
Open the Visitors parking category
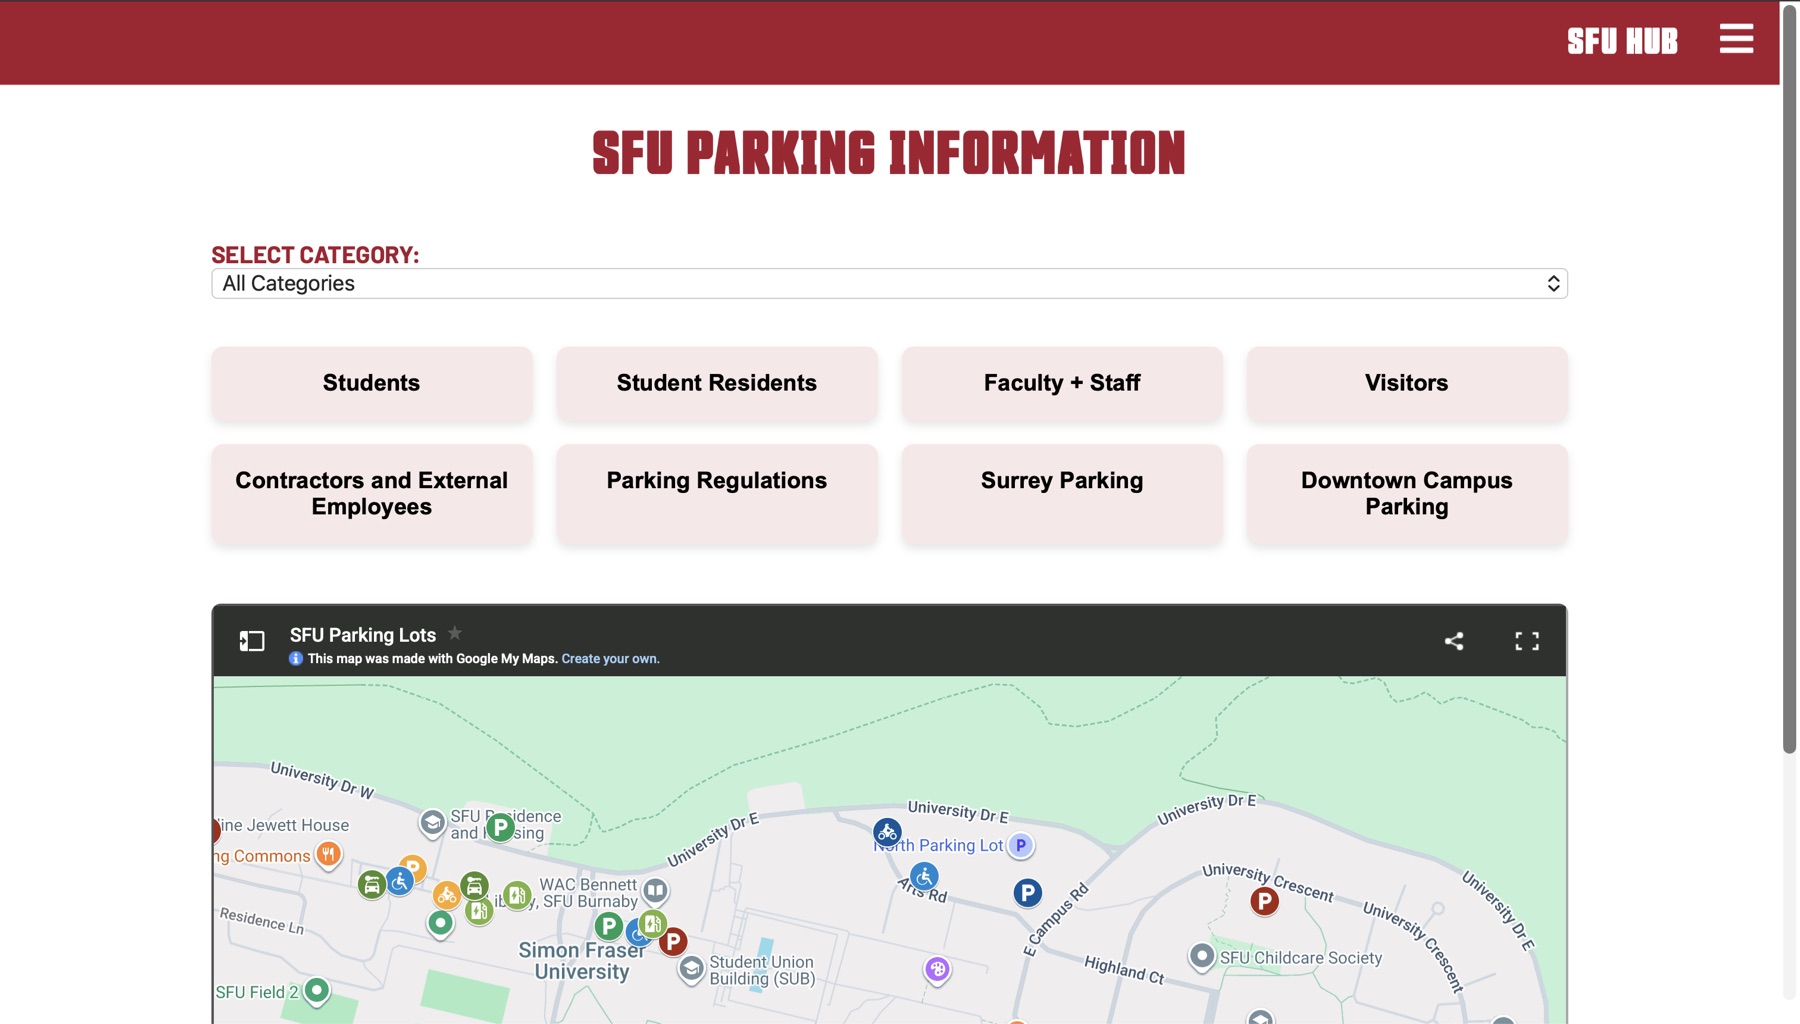coord(1407,383)
